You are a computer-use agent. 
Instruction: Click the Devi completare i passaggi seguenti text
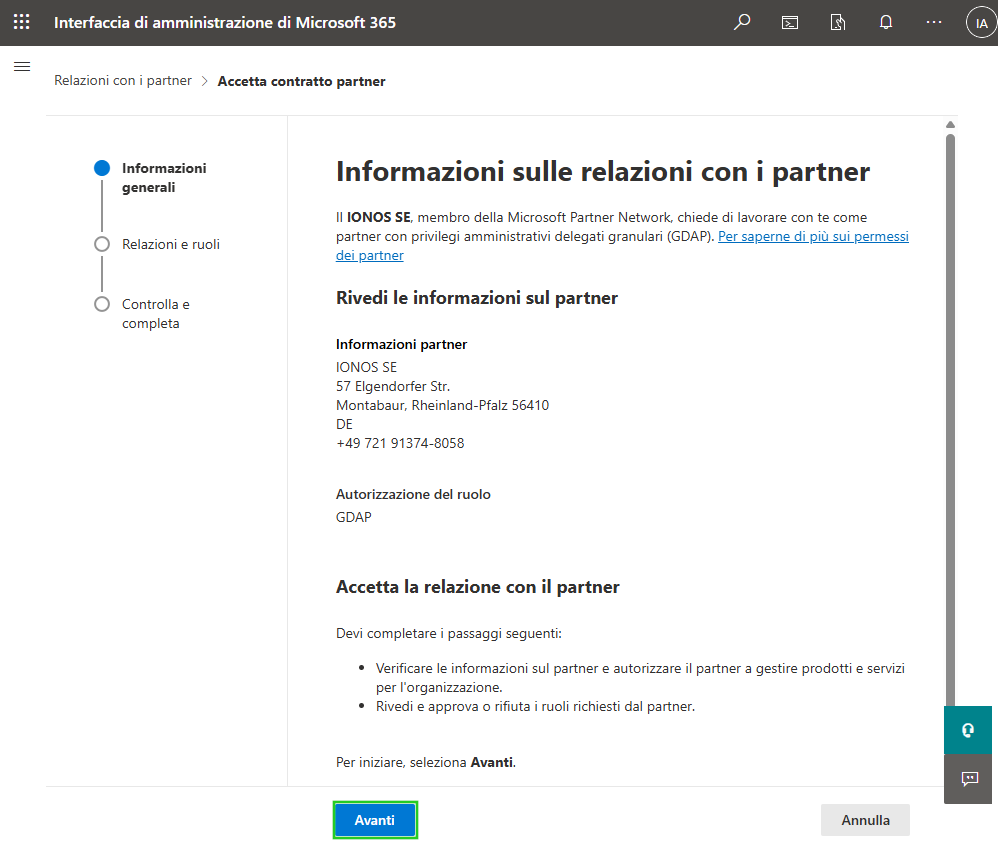[449, 633]
